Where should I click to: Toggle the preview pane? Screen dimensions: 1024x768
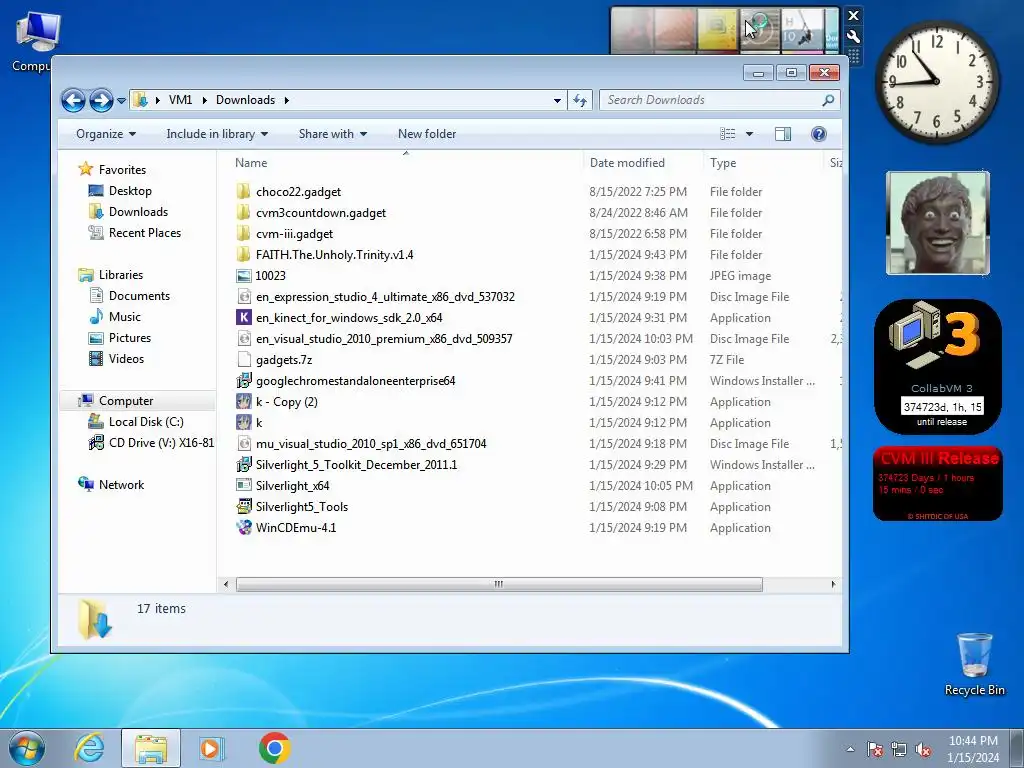(782, 134)
